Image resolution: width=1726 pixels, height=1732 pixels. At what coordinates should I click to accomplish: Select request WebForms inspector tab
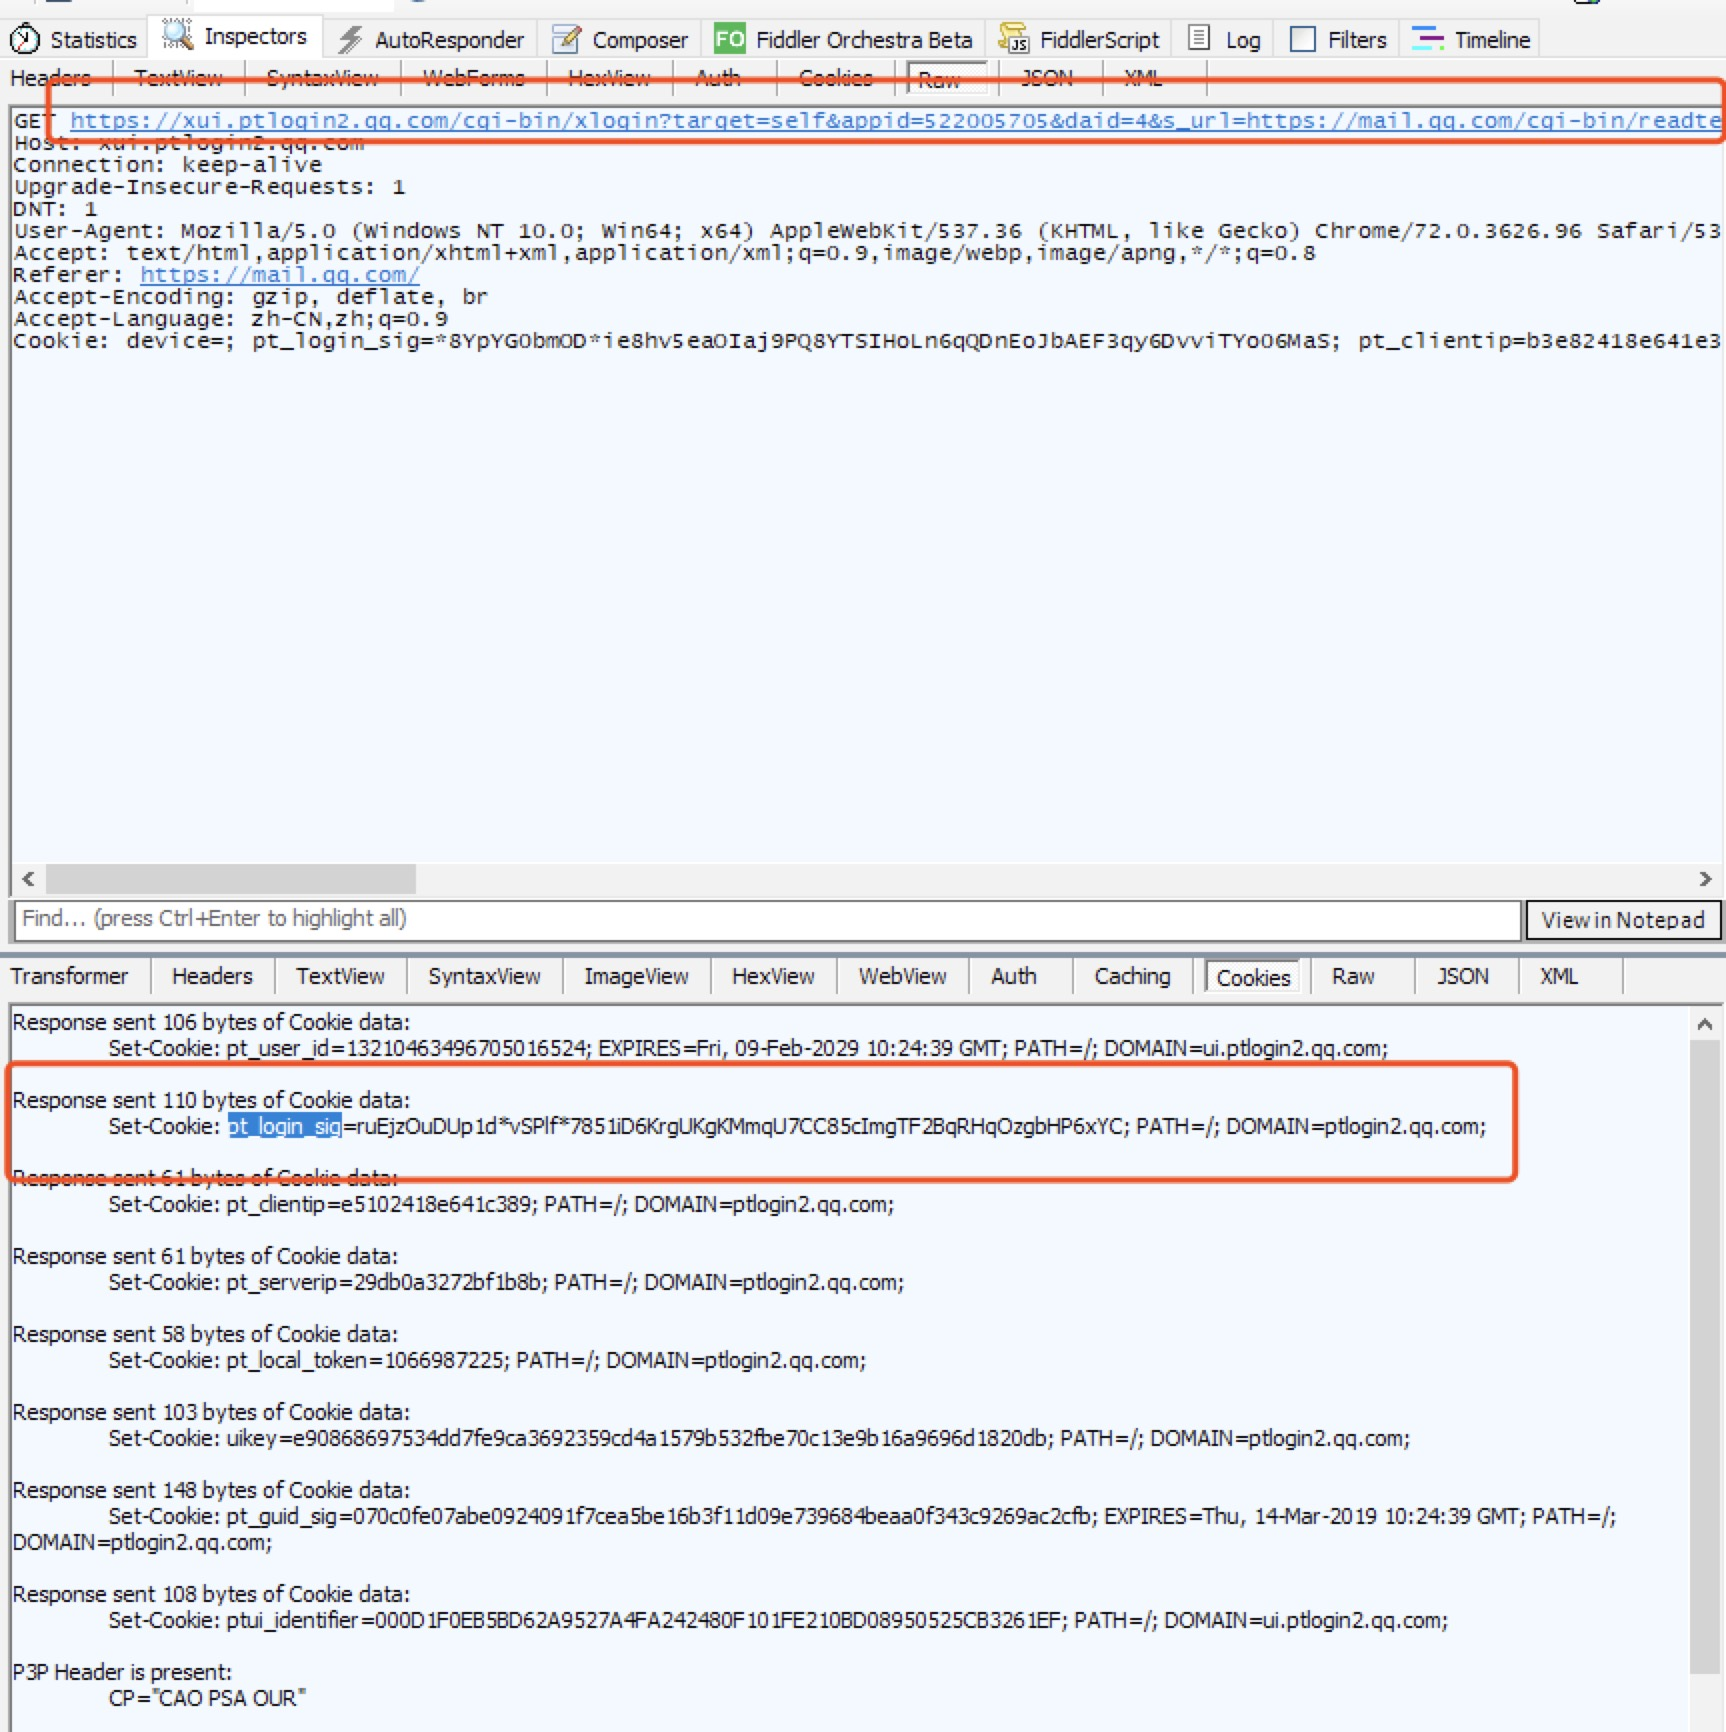474,78
